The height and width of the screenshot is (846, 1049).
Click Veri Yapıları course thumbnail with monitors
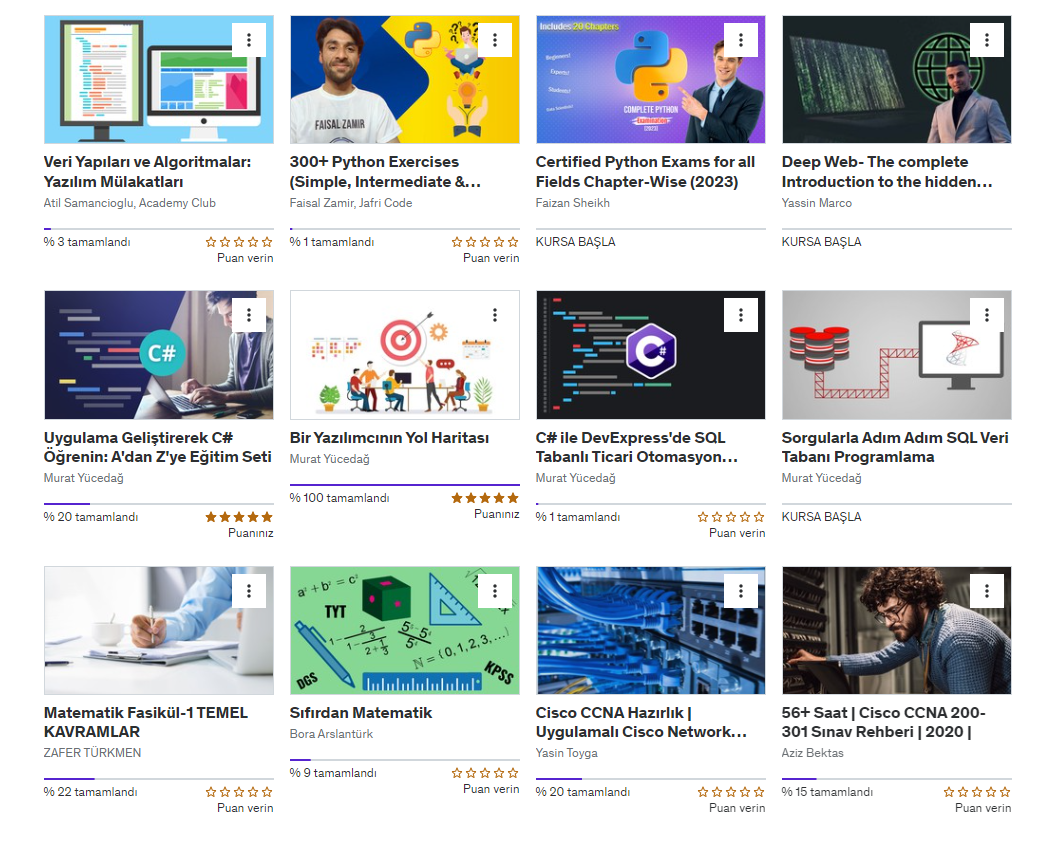[x=159, y=80]
